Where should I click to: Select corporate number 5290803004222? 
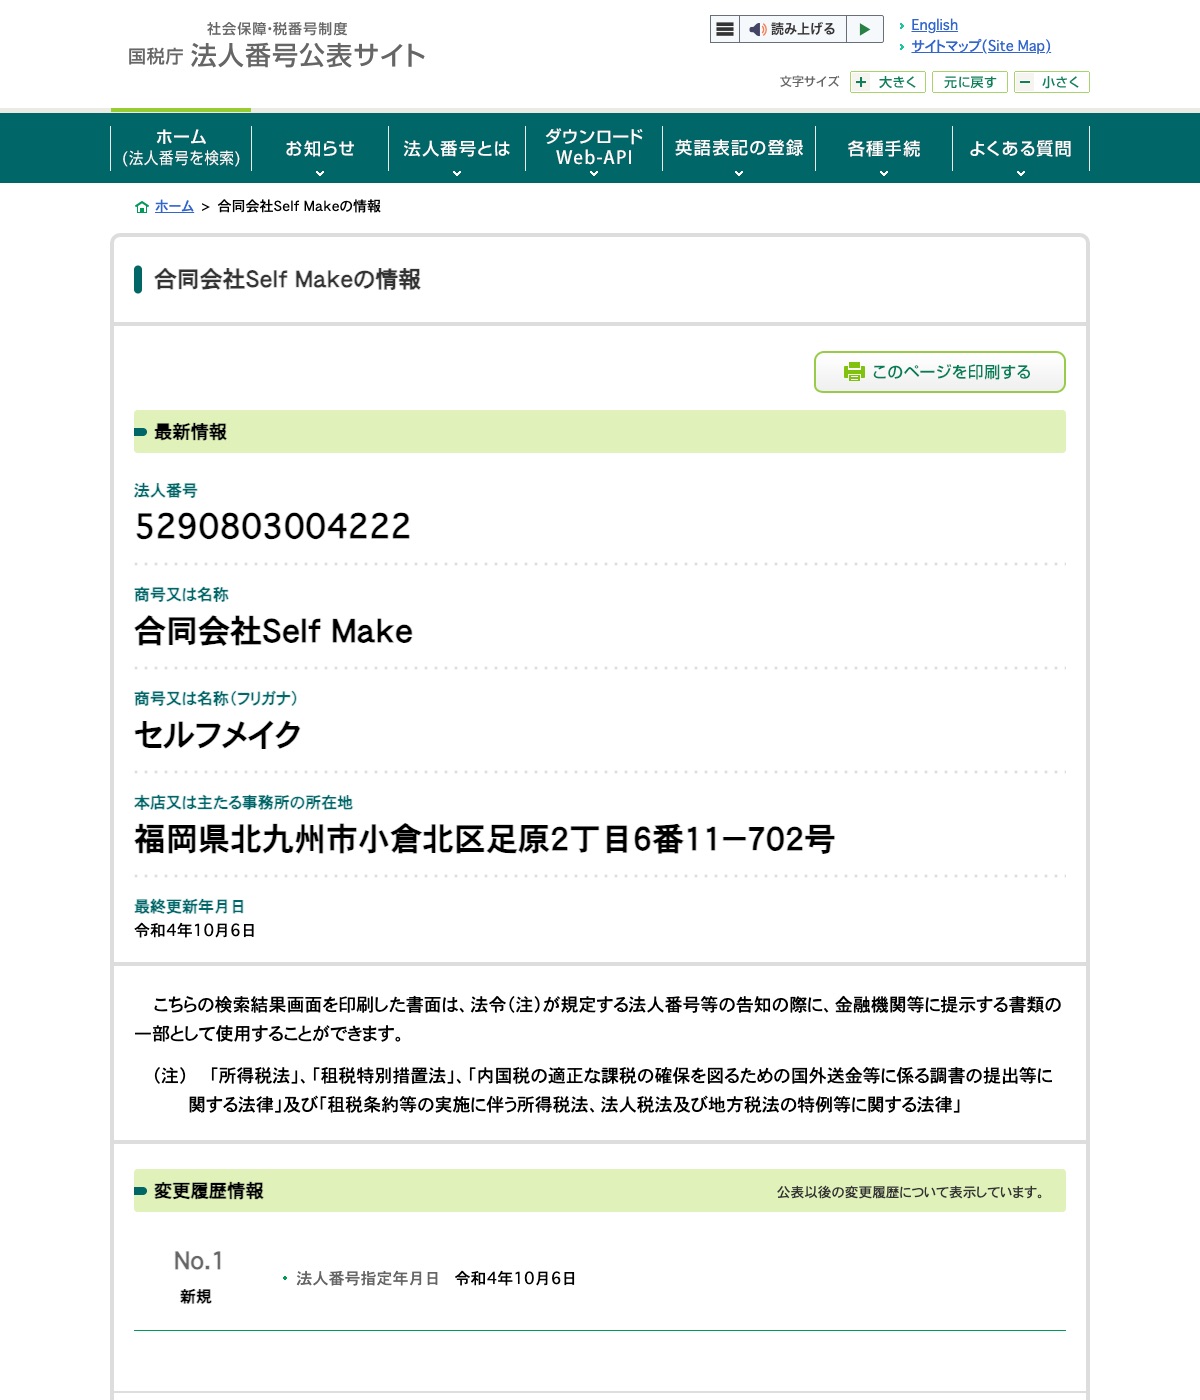[x=273, y=526]
